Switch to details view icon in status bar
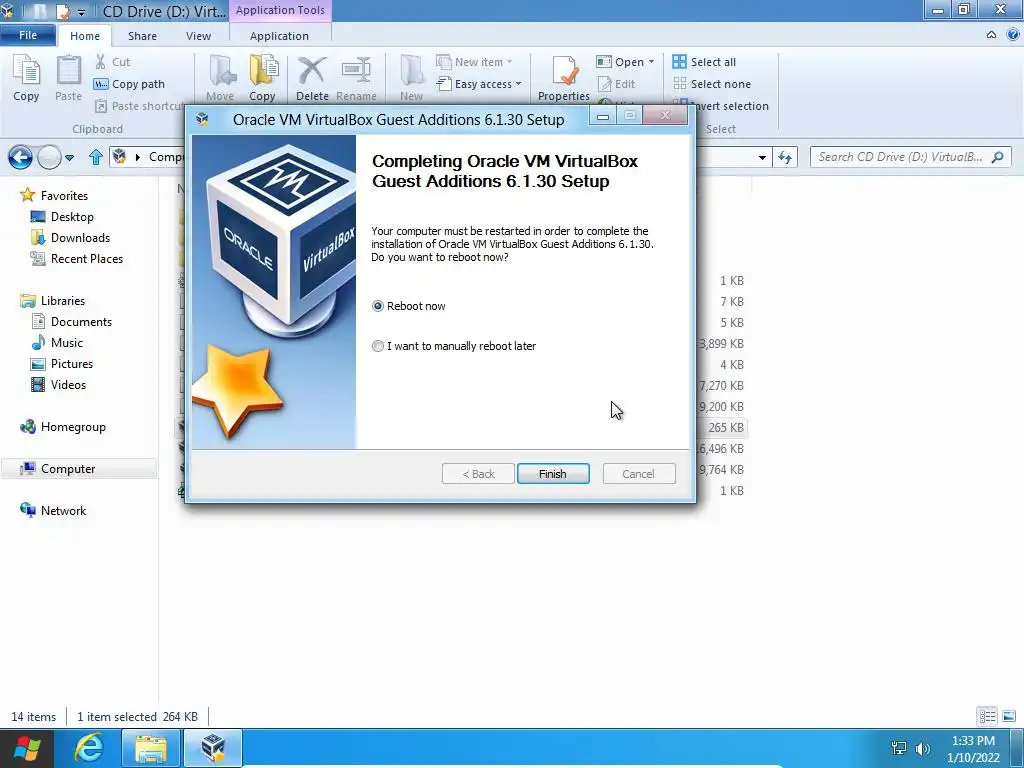The width and height of the screenshot is (1024, 768). [x=987, y=716]
